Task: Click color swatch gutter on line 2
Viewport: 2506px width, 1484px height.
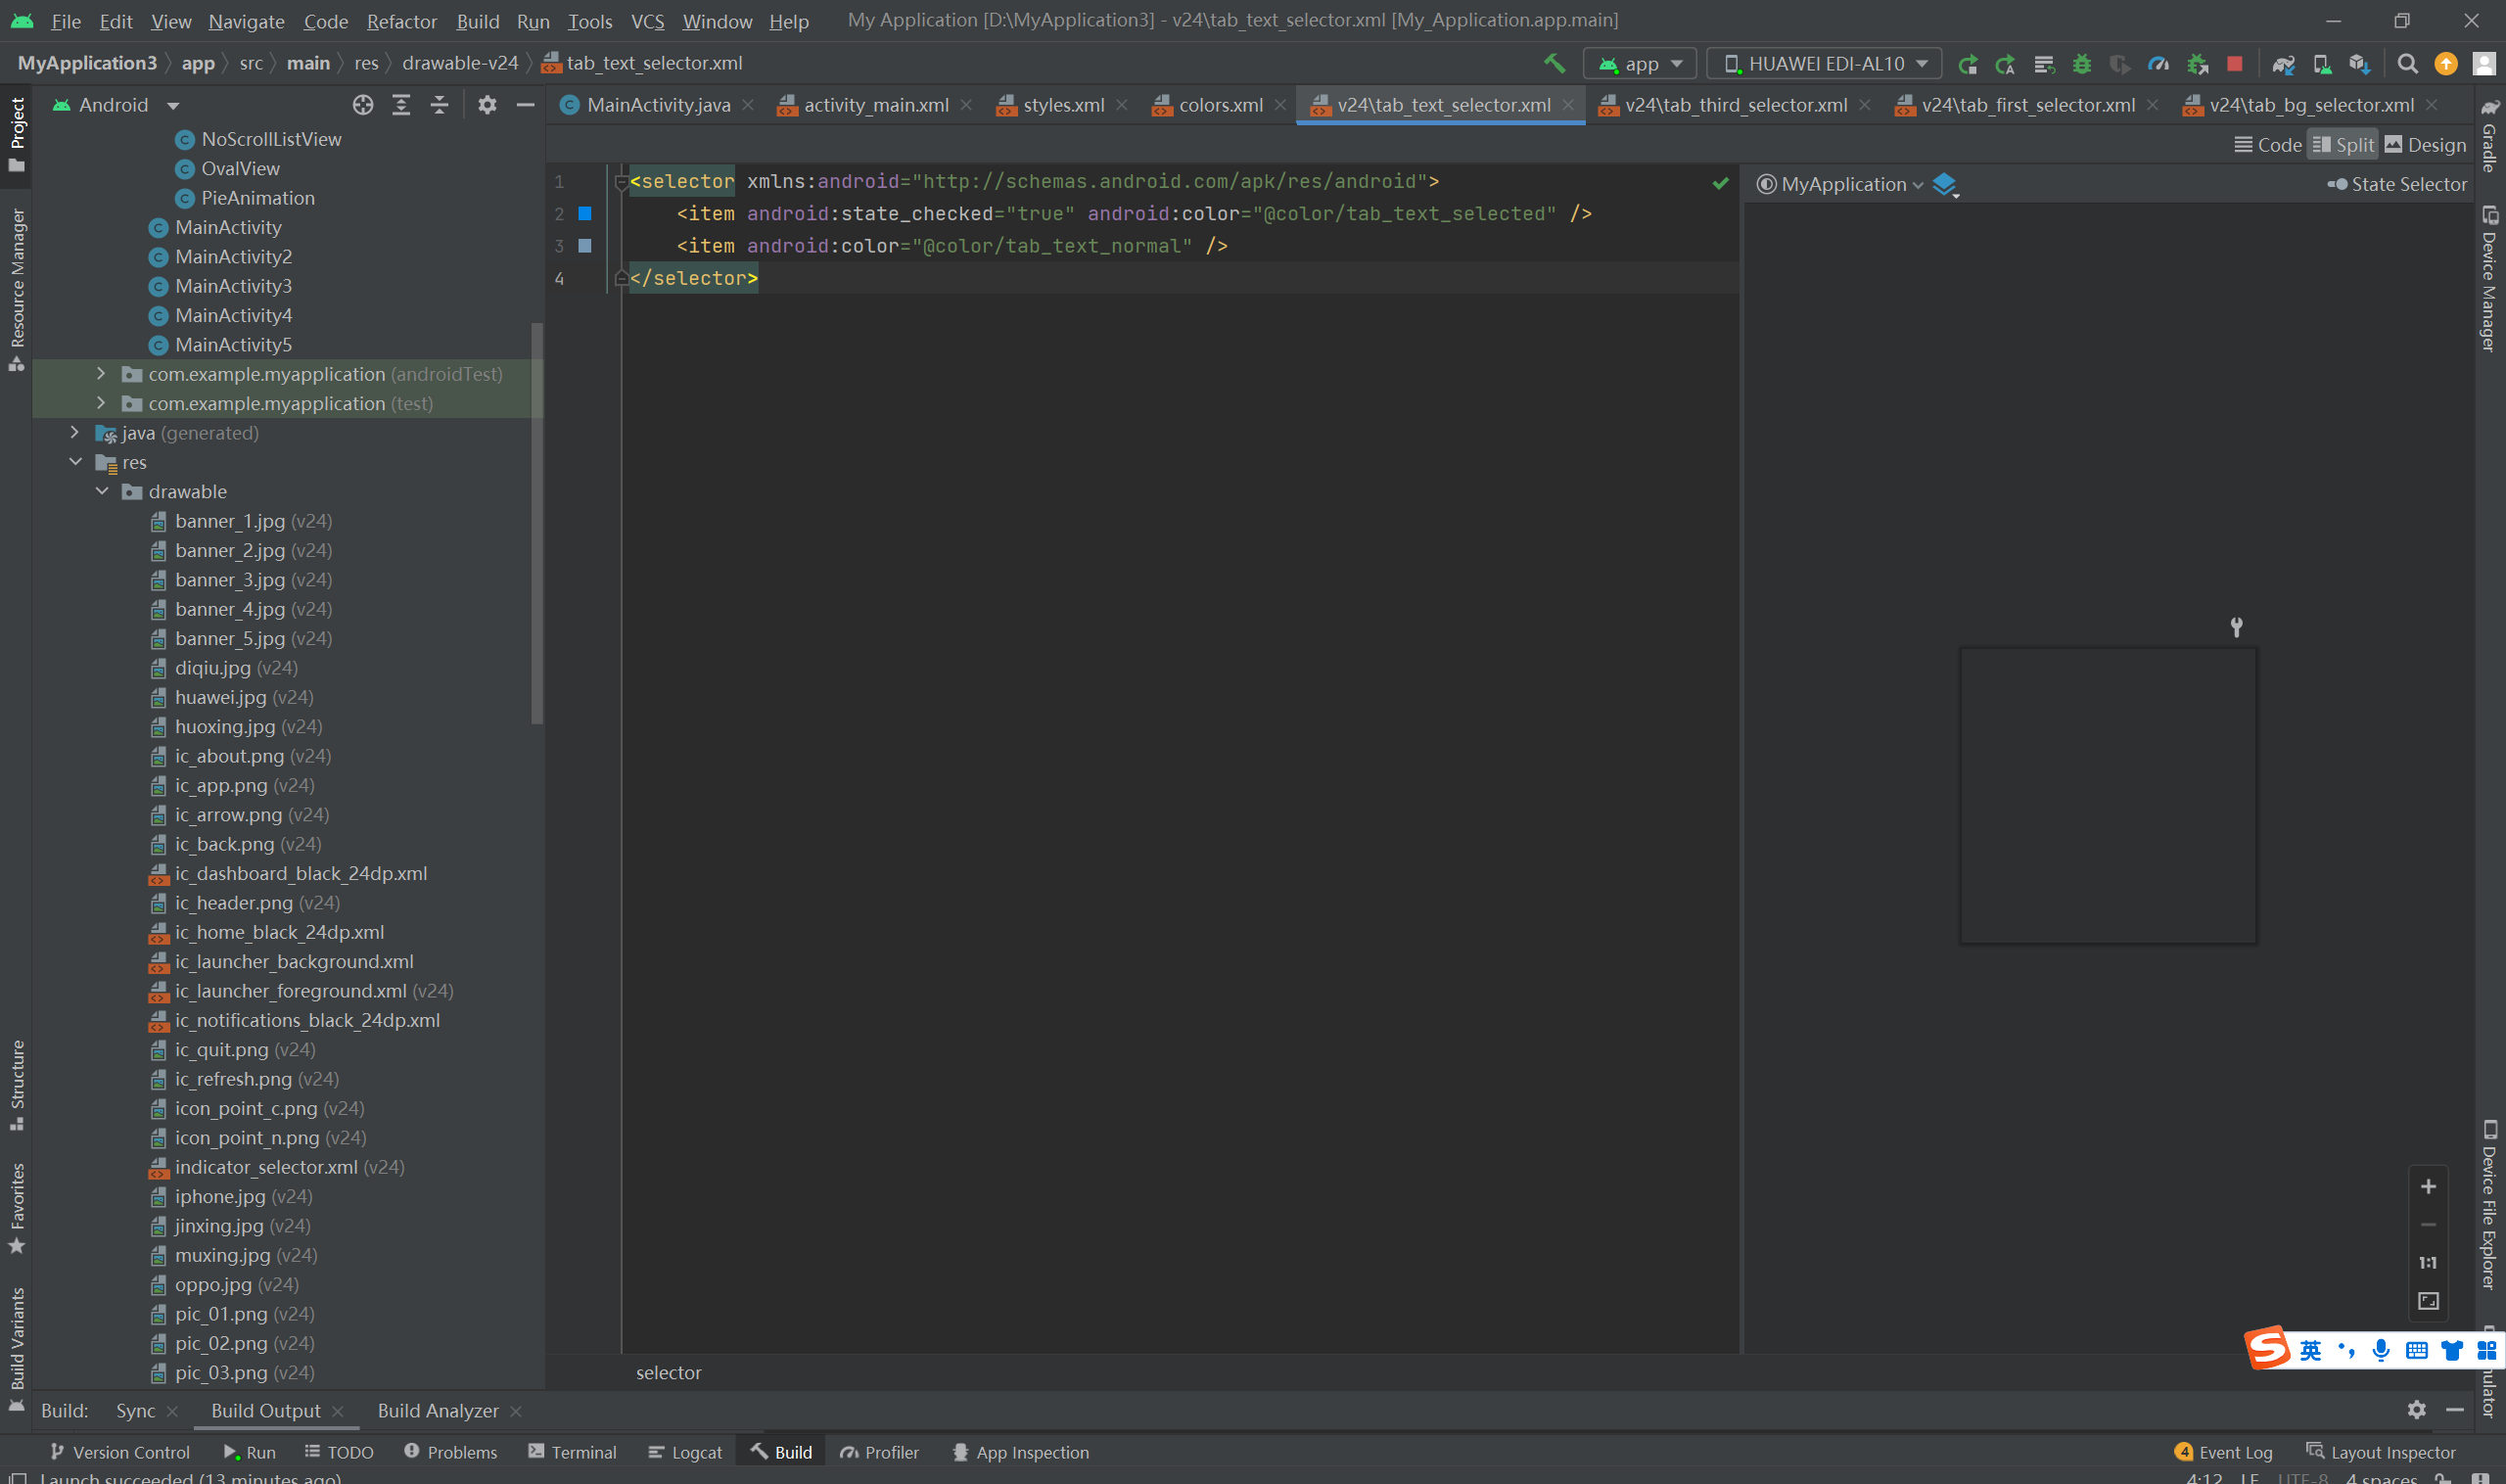Action: [585, 213]
